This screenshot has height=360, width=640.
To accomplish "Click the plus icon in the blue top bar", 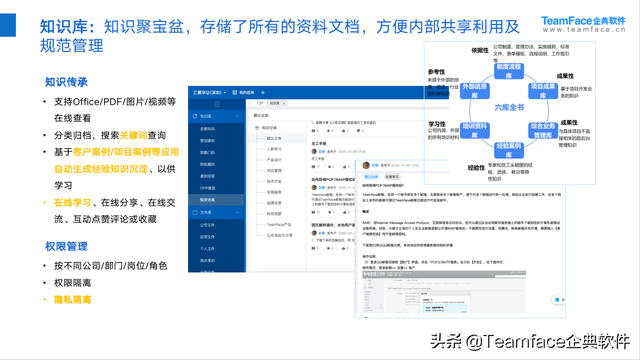I will click(x=263, y=93).
